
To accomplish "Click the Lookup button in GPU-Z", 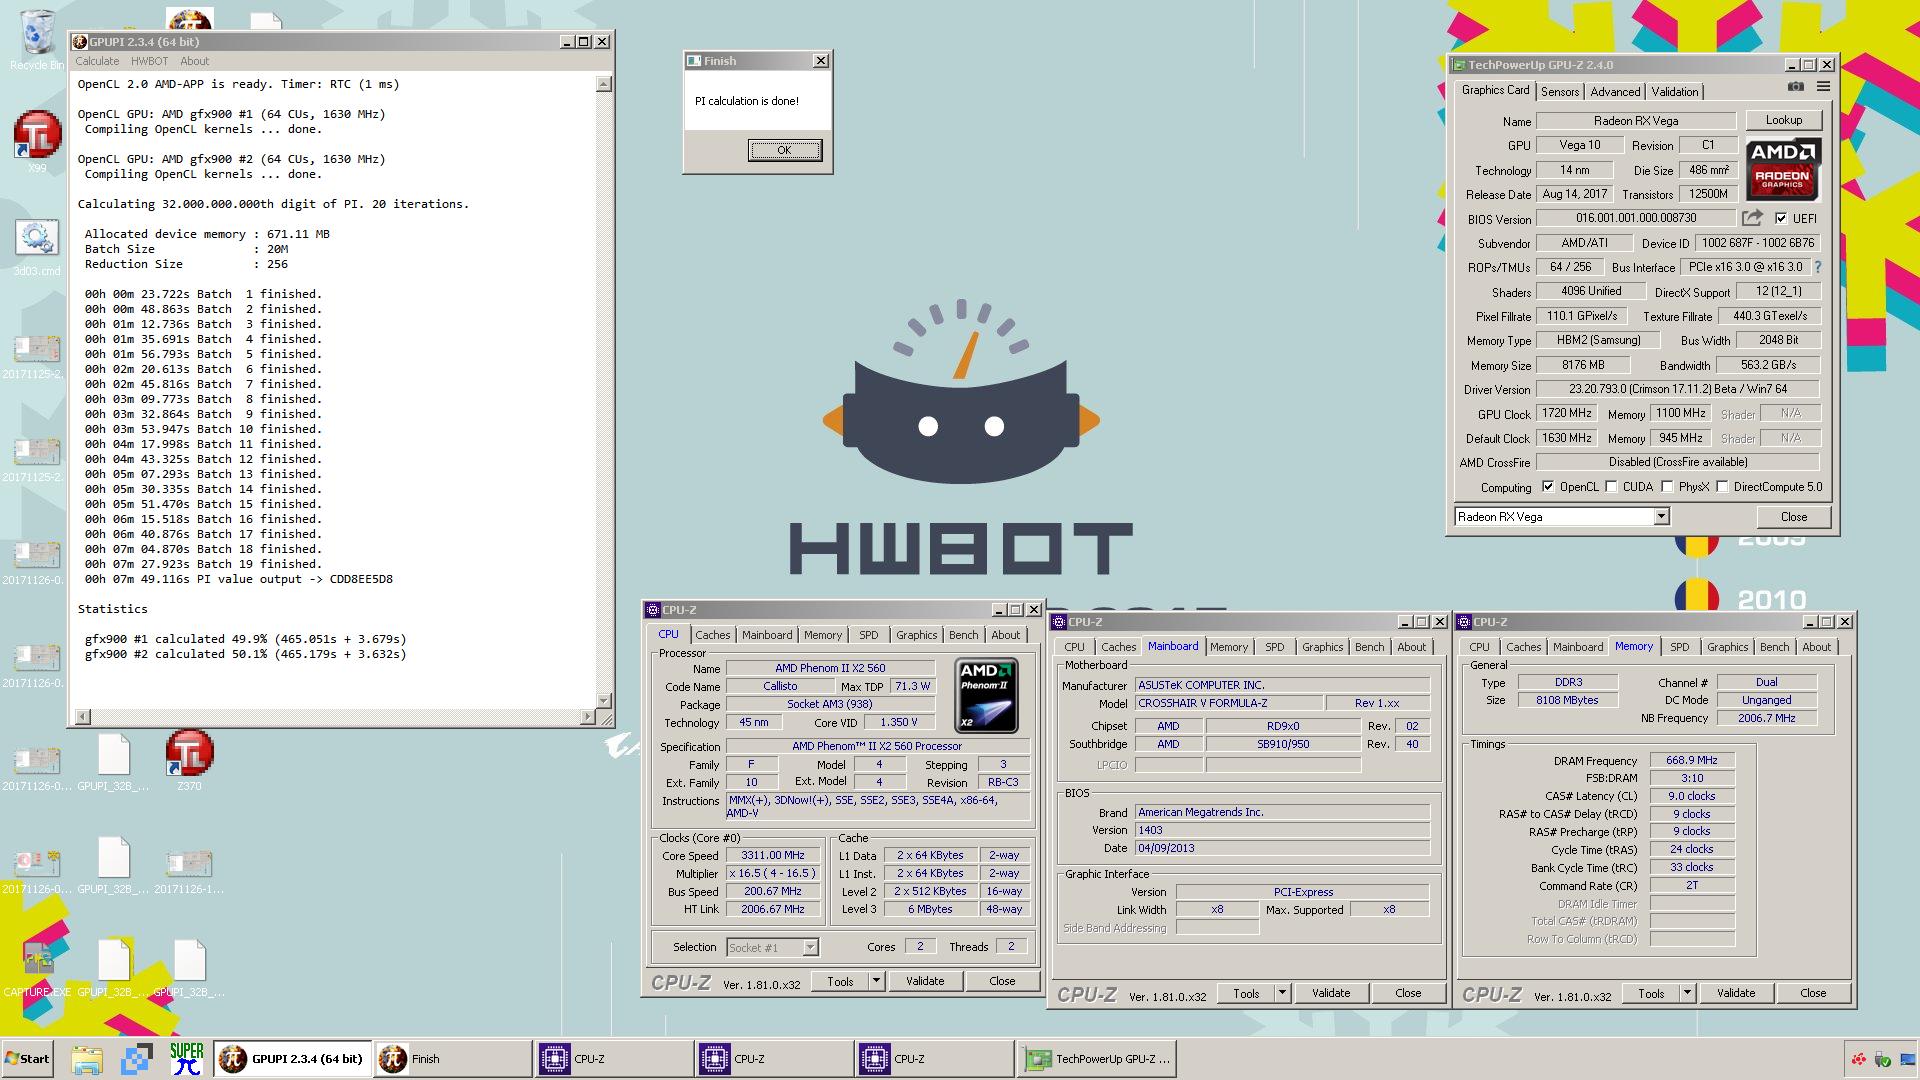I will [x=1784, y=120].
